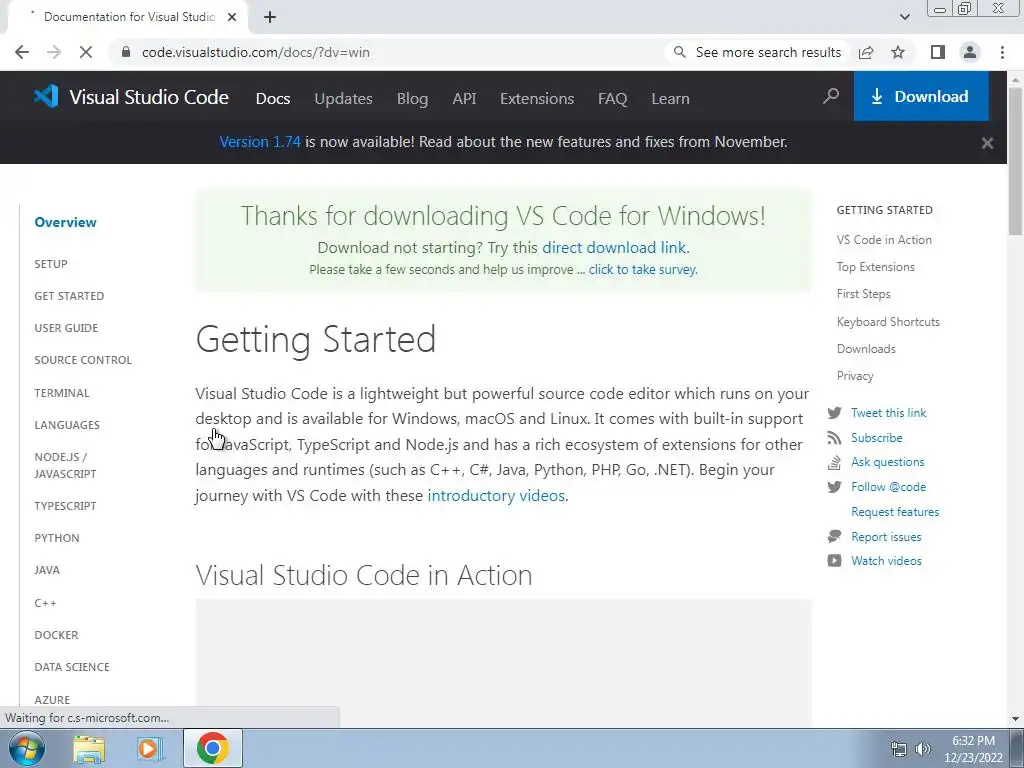View site info via the padlock icon
The image size is (1024, 768).
126,52
